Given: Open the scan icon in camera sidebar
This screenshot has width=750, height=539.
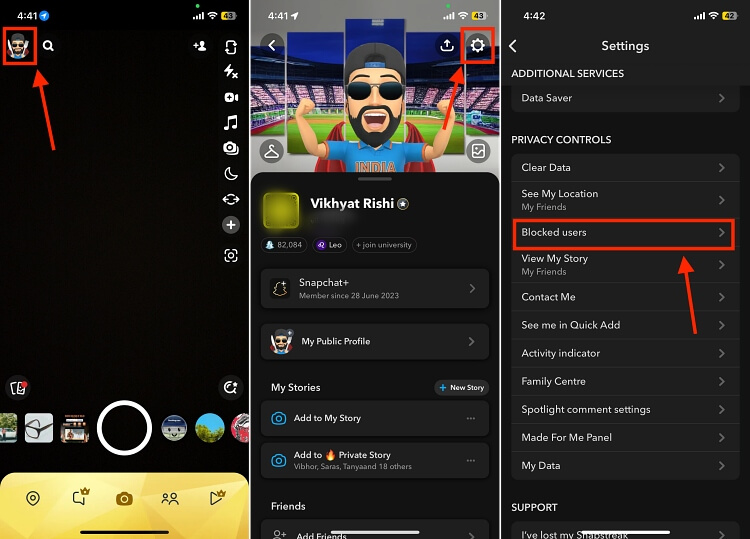Looking at the screenshot, I should pos(231,255).
